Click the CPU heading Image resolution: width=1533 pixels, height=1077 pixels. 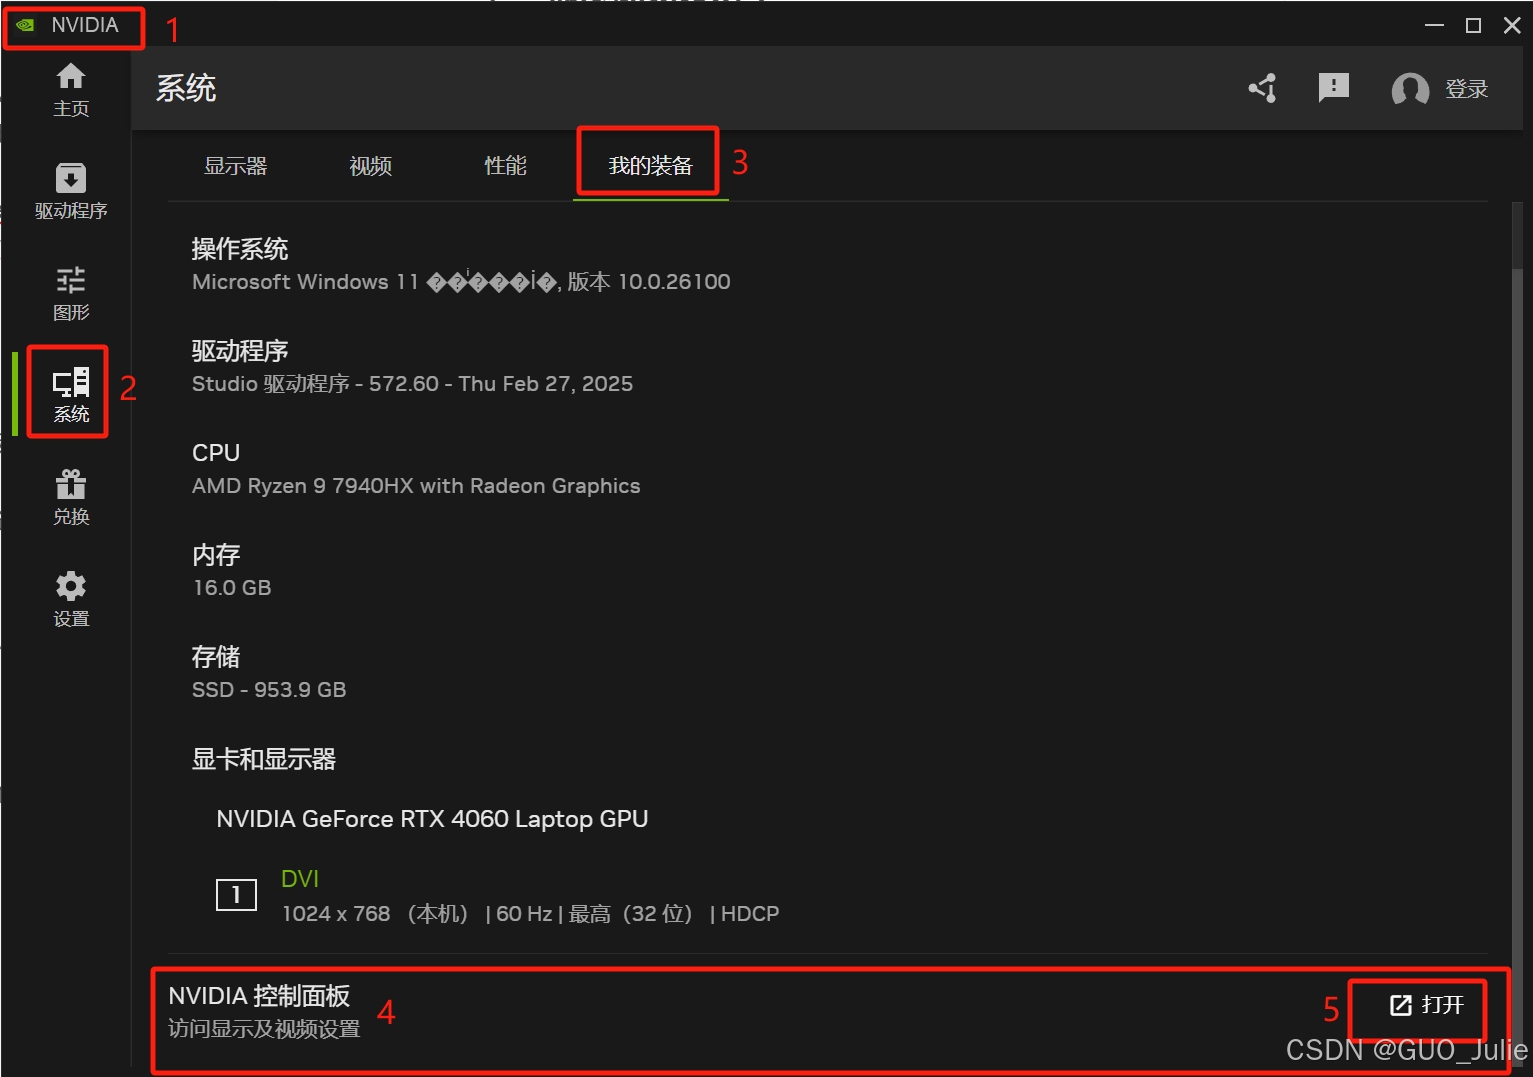pyautogui.click(x=216, y=453)
